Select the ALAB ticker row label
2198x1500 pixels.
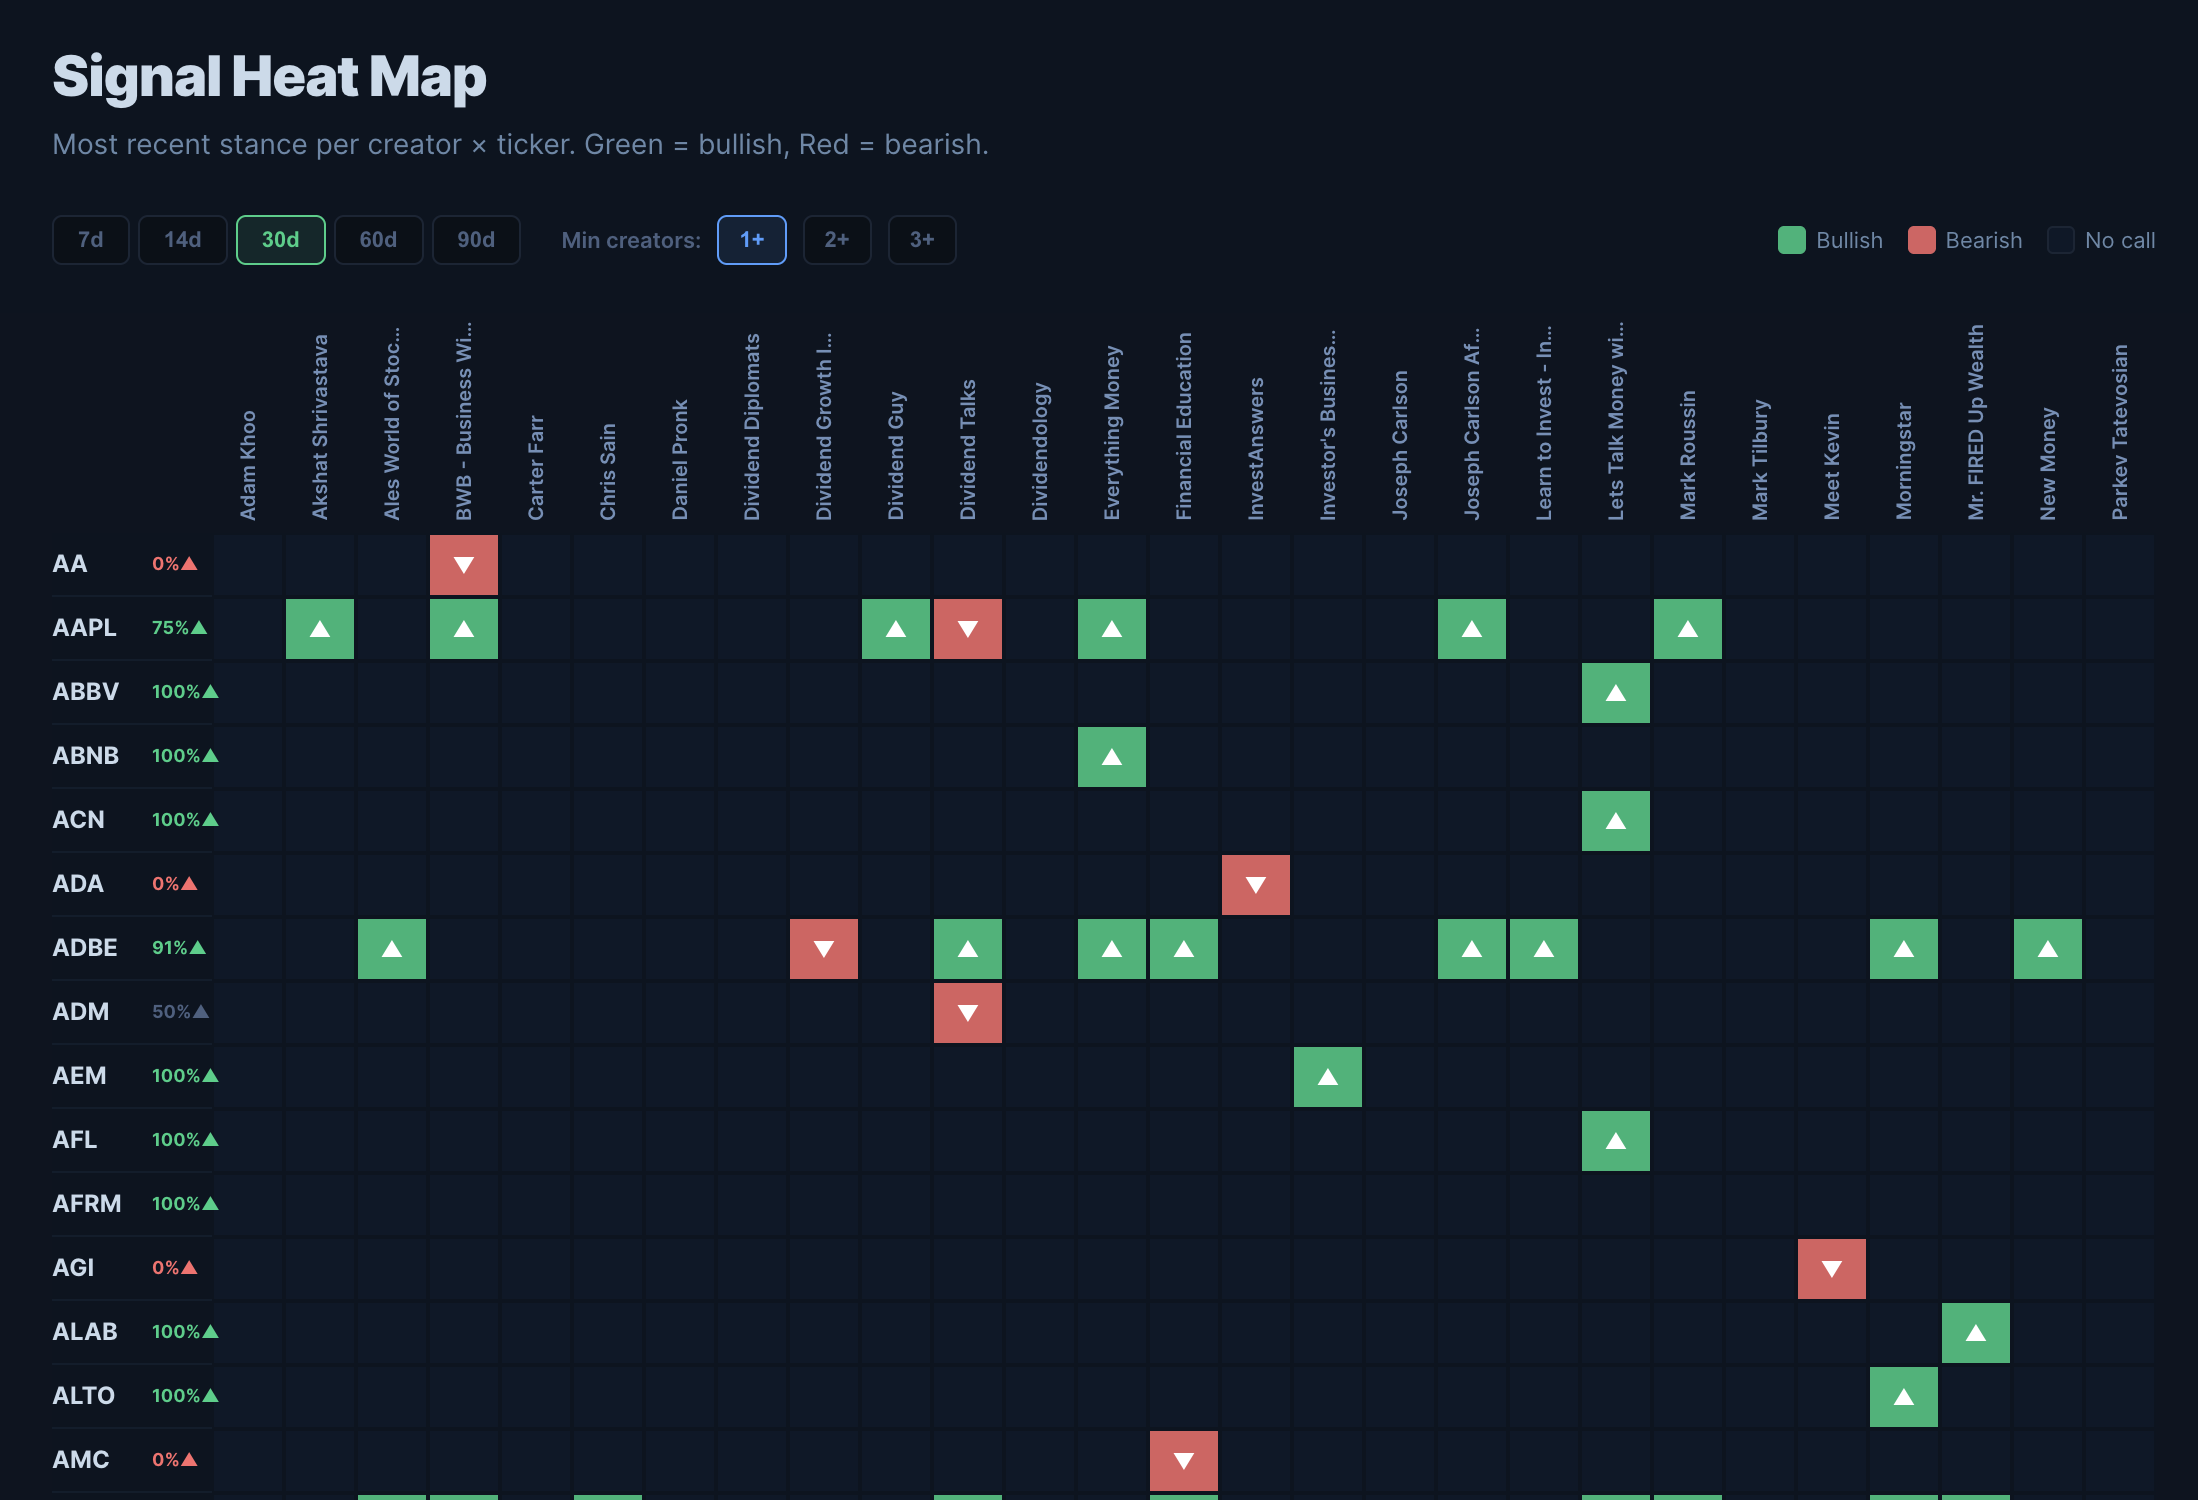(85, 1332)
